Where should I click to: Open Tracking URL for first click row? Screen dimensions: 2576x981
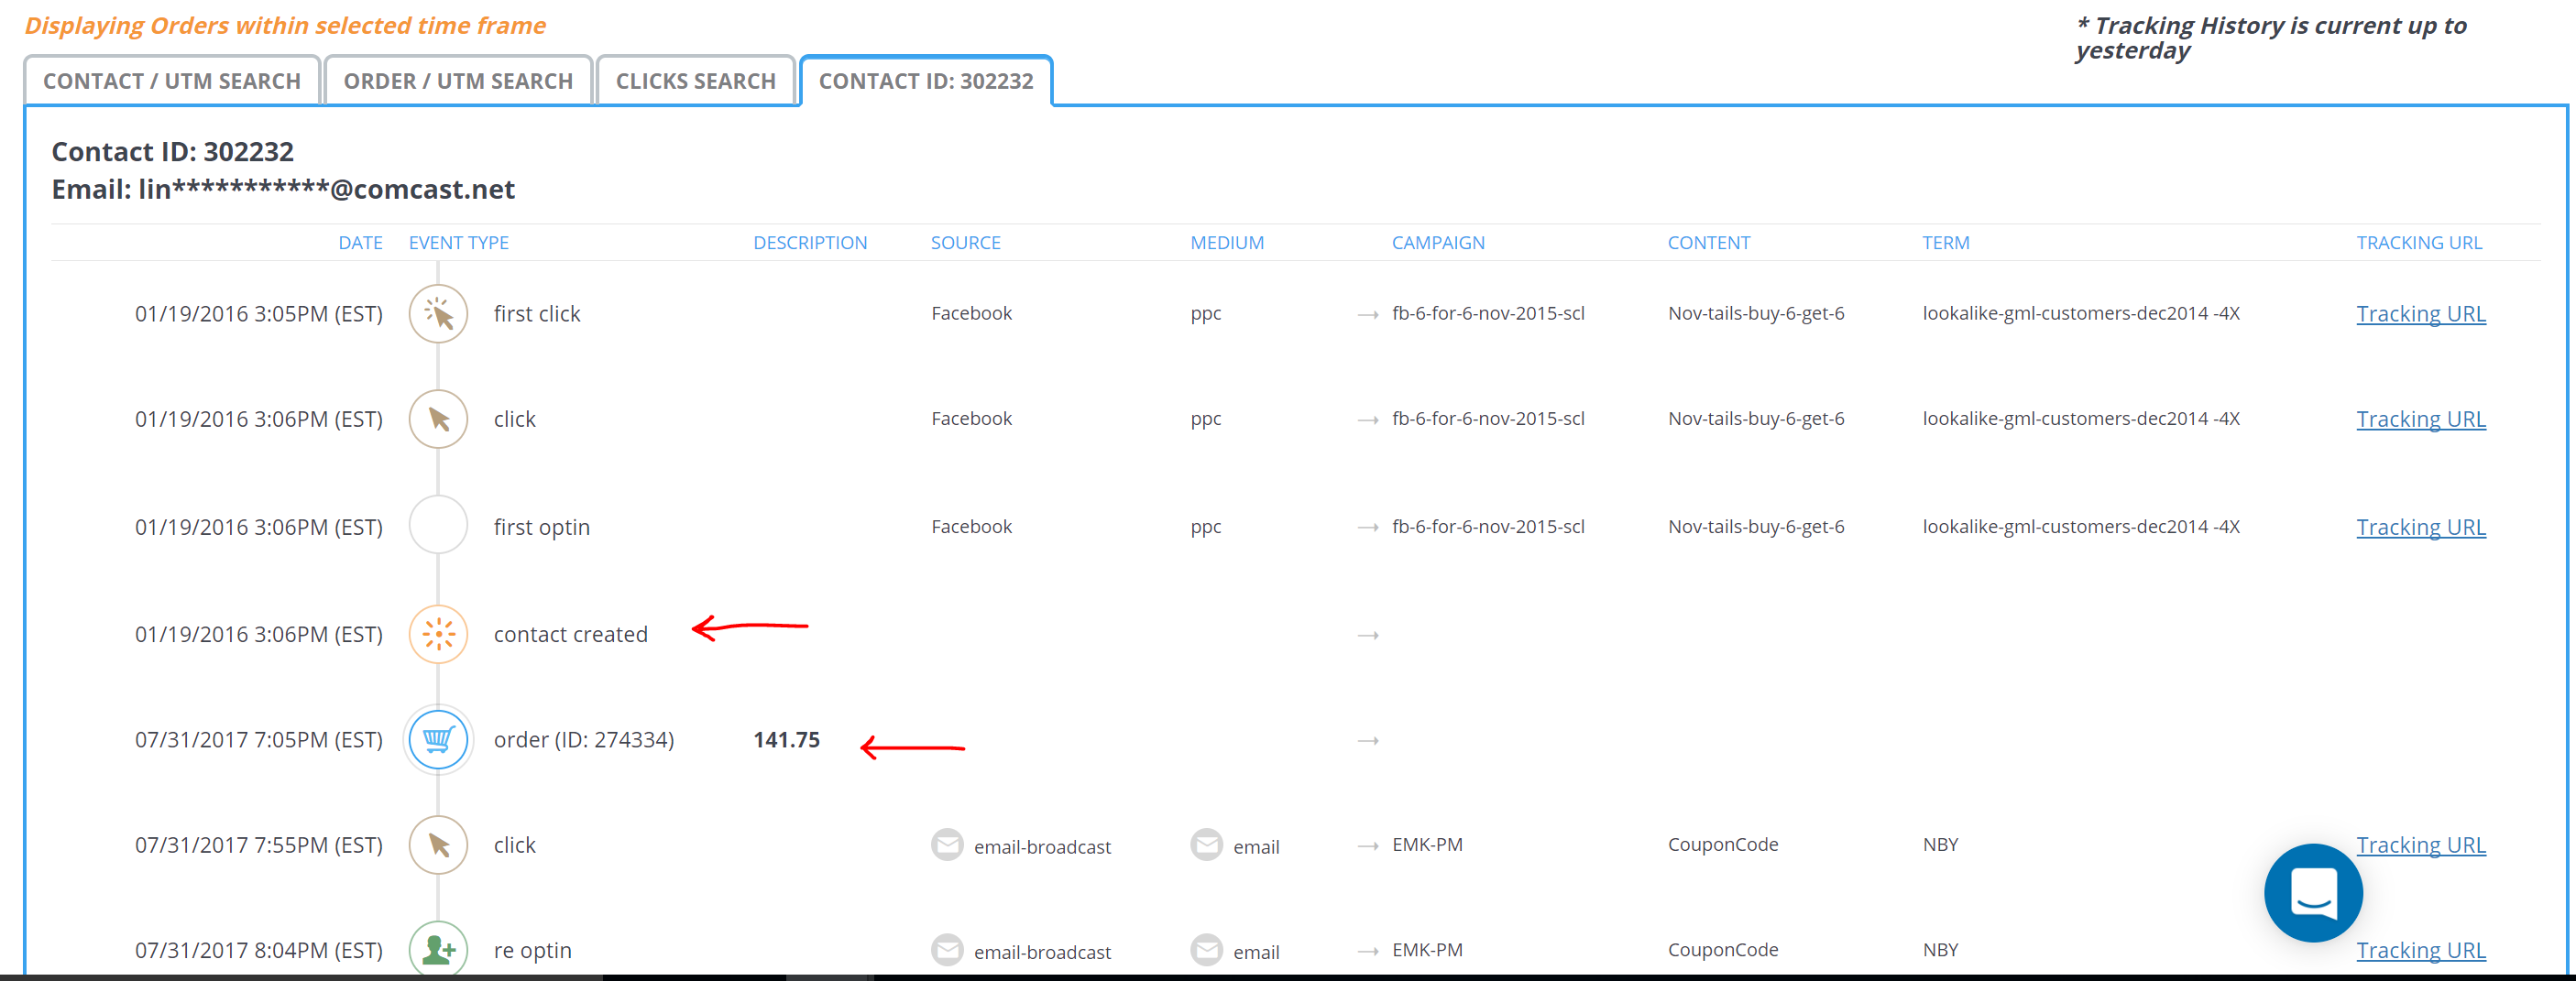pos(2420,314)
